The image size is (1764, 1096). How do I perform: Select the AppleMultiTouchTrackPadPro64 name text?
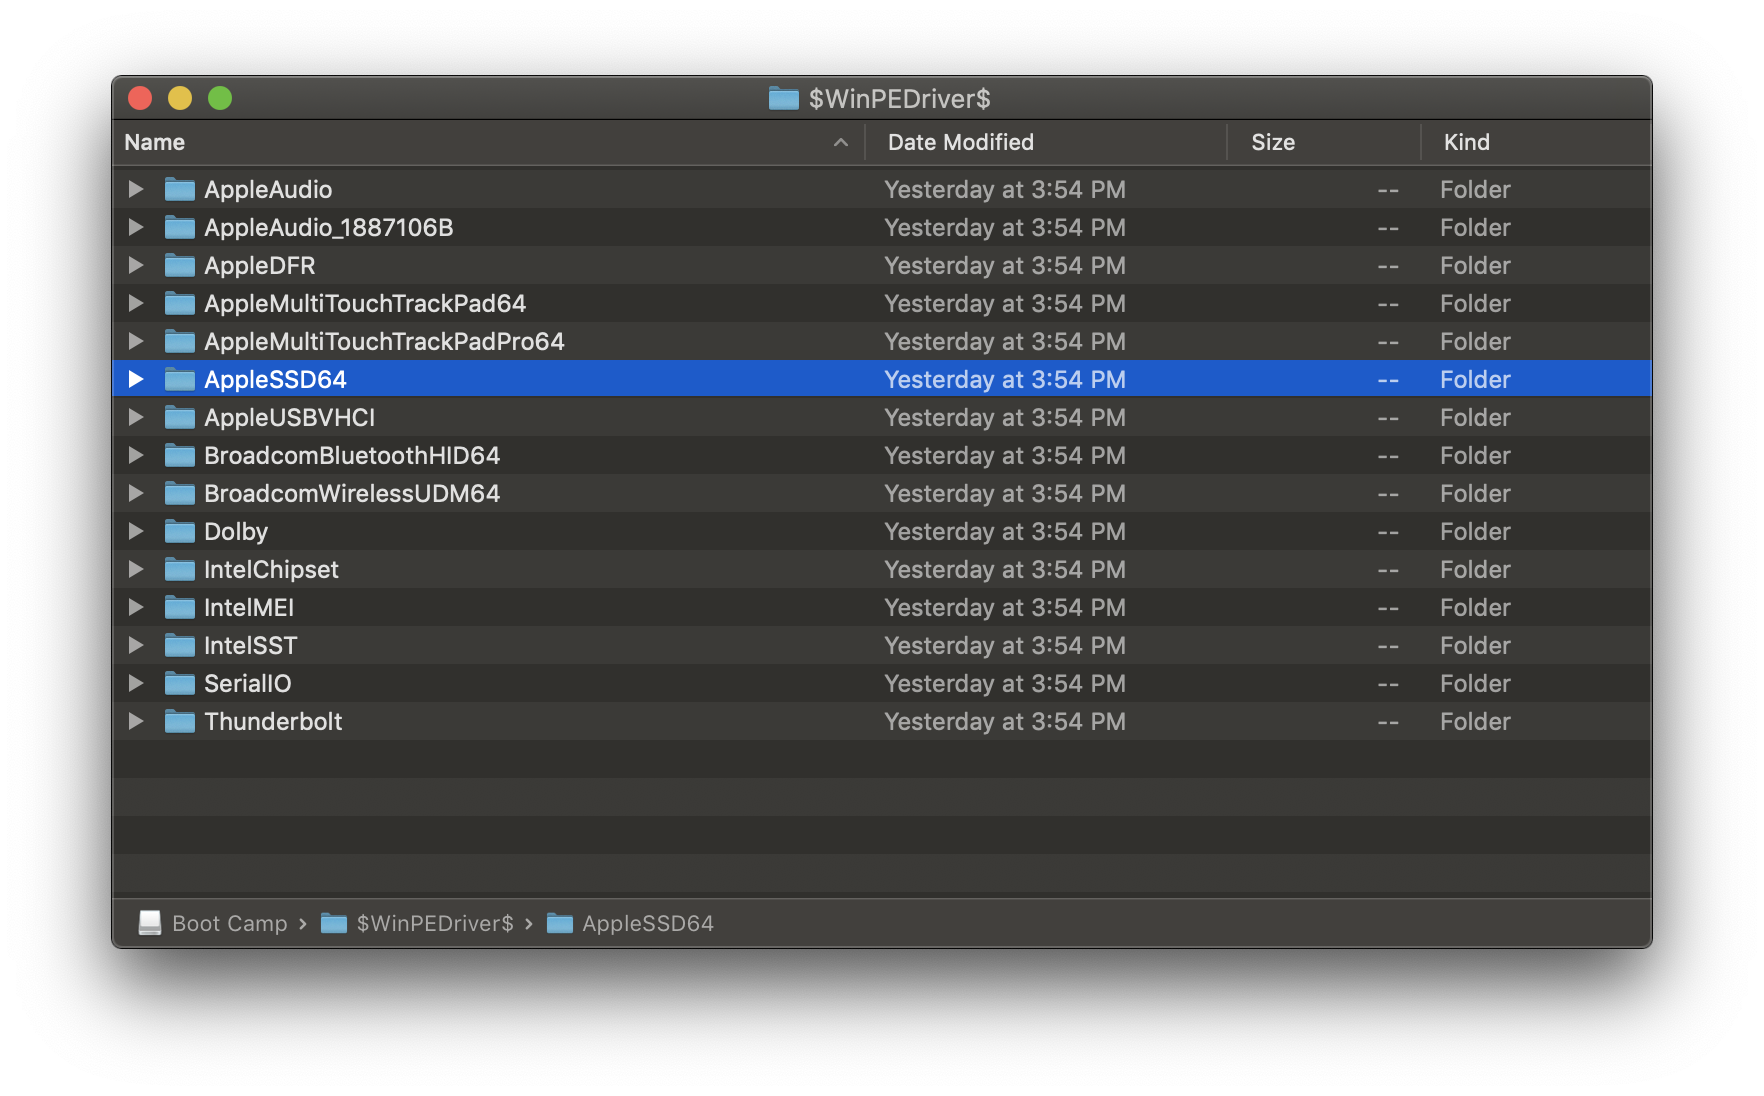click(385, 341)
